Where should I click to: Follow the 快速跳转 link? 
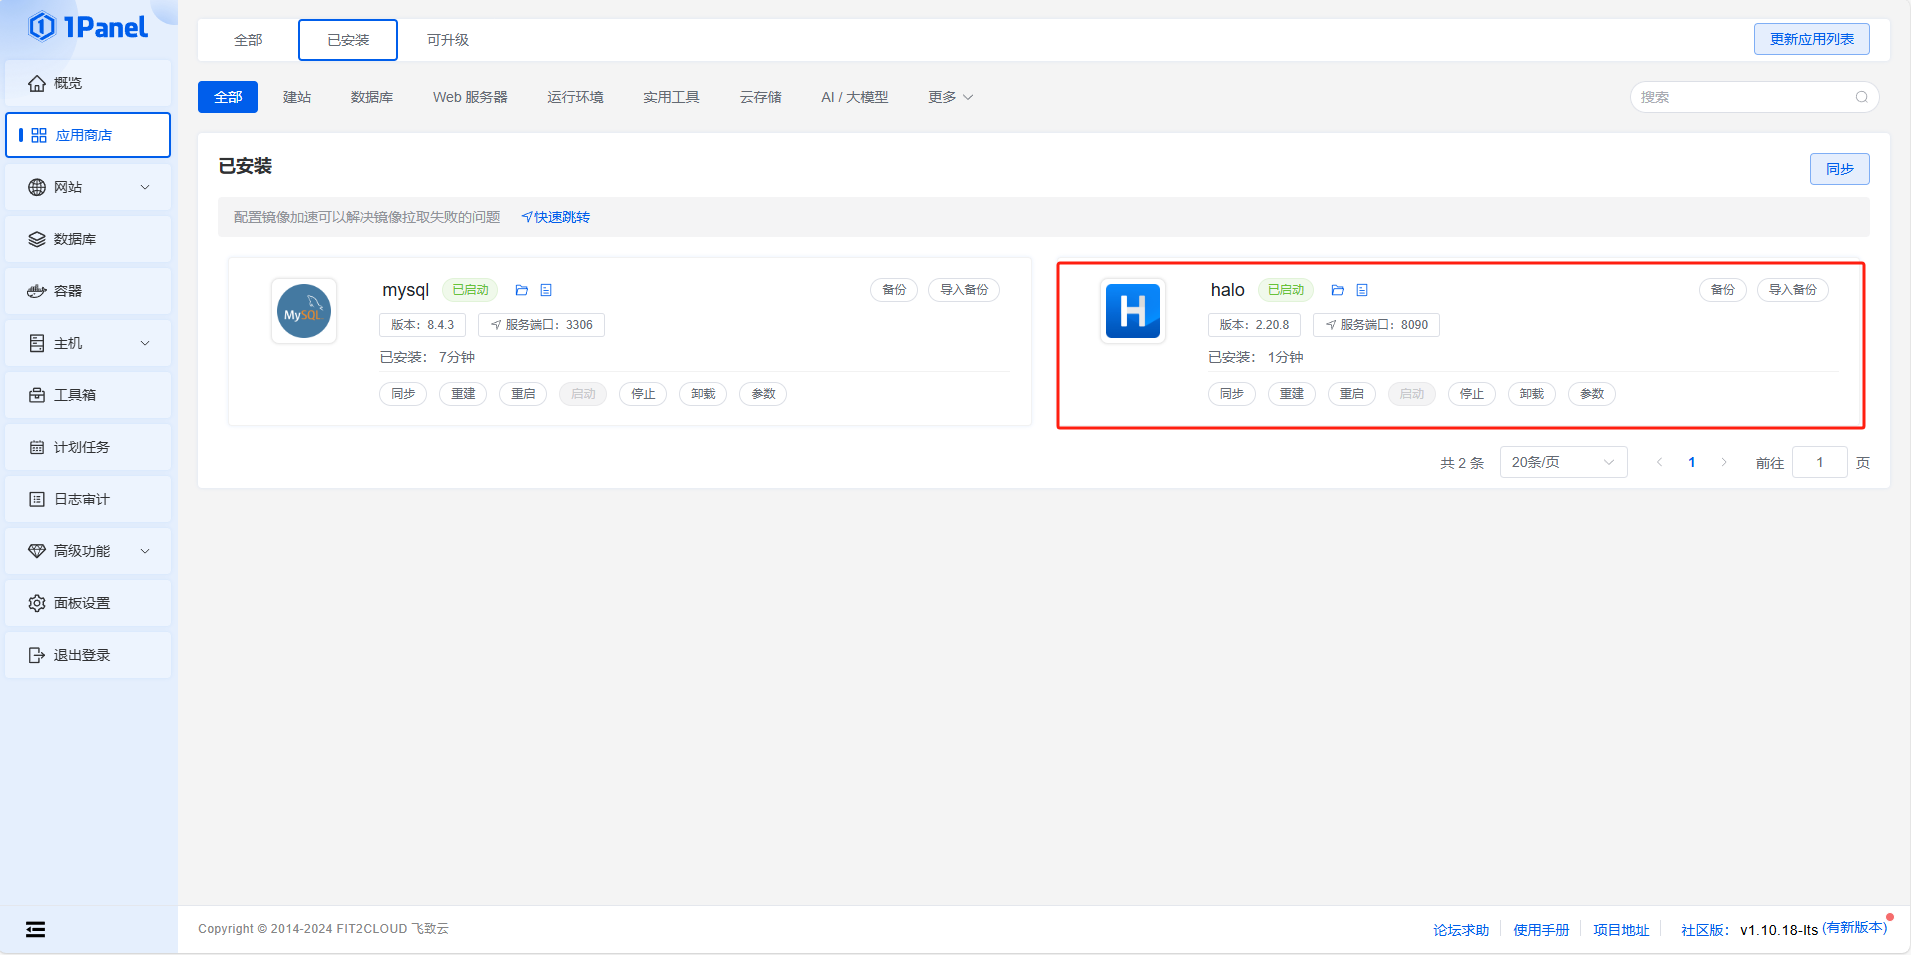555,217
